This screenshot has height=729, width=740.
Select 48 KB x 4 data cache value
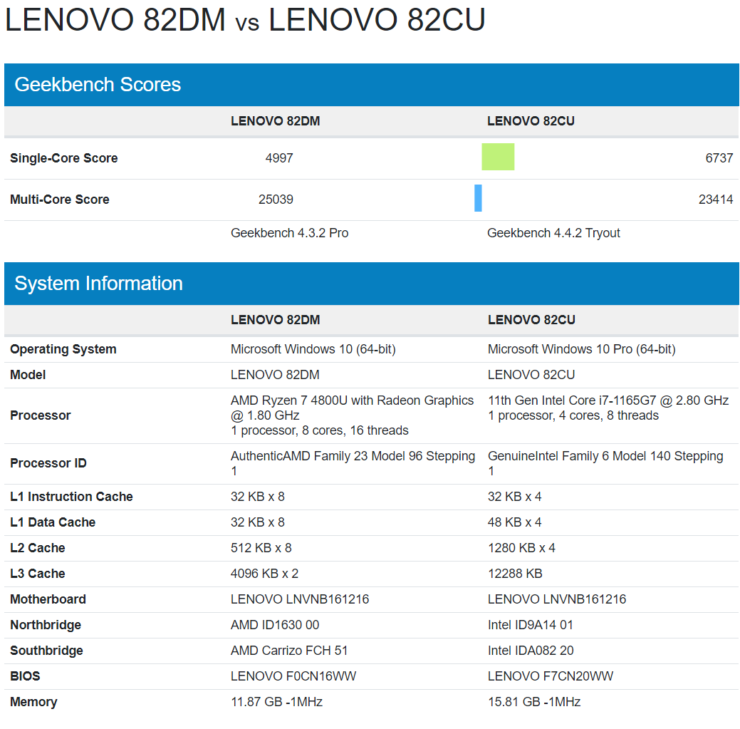514,522
